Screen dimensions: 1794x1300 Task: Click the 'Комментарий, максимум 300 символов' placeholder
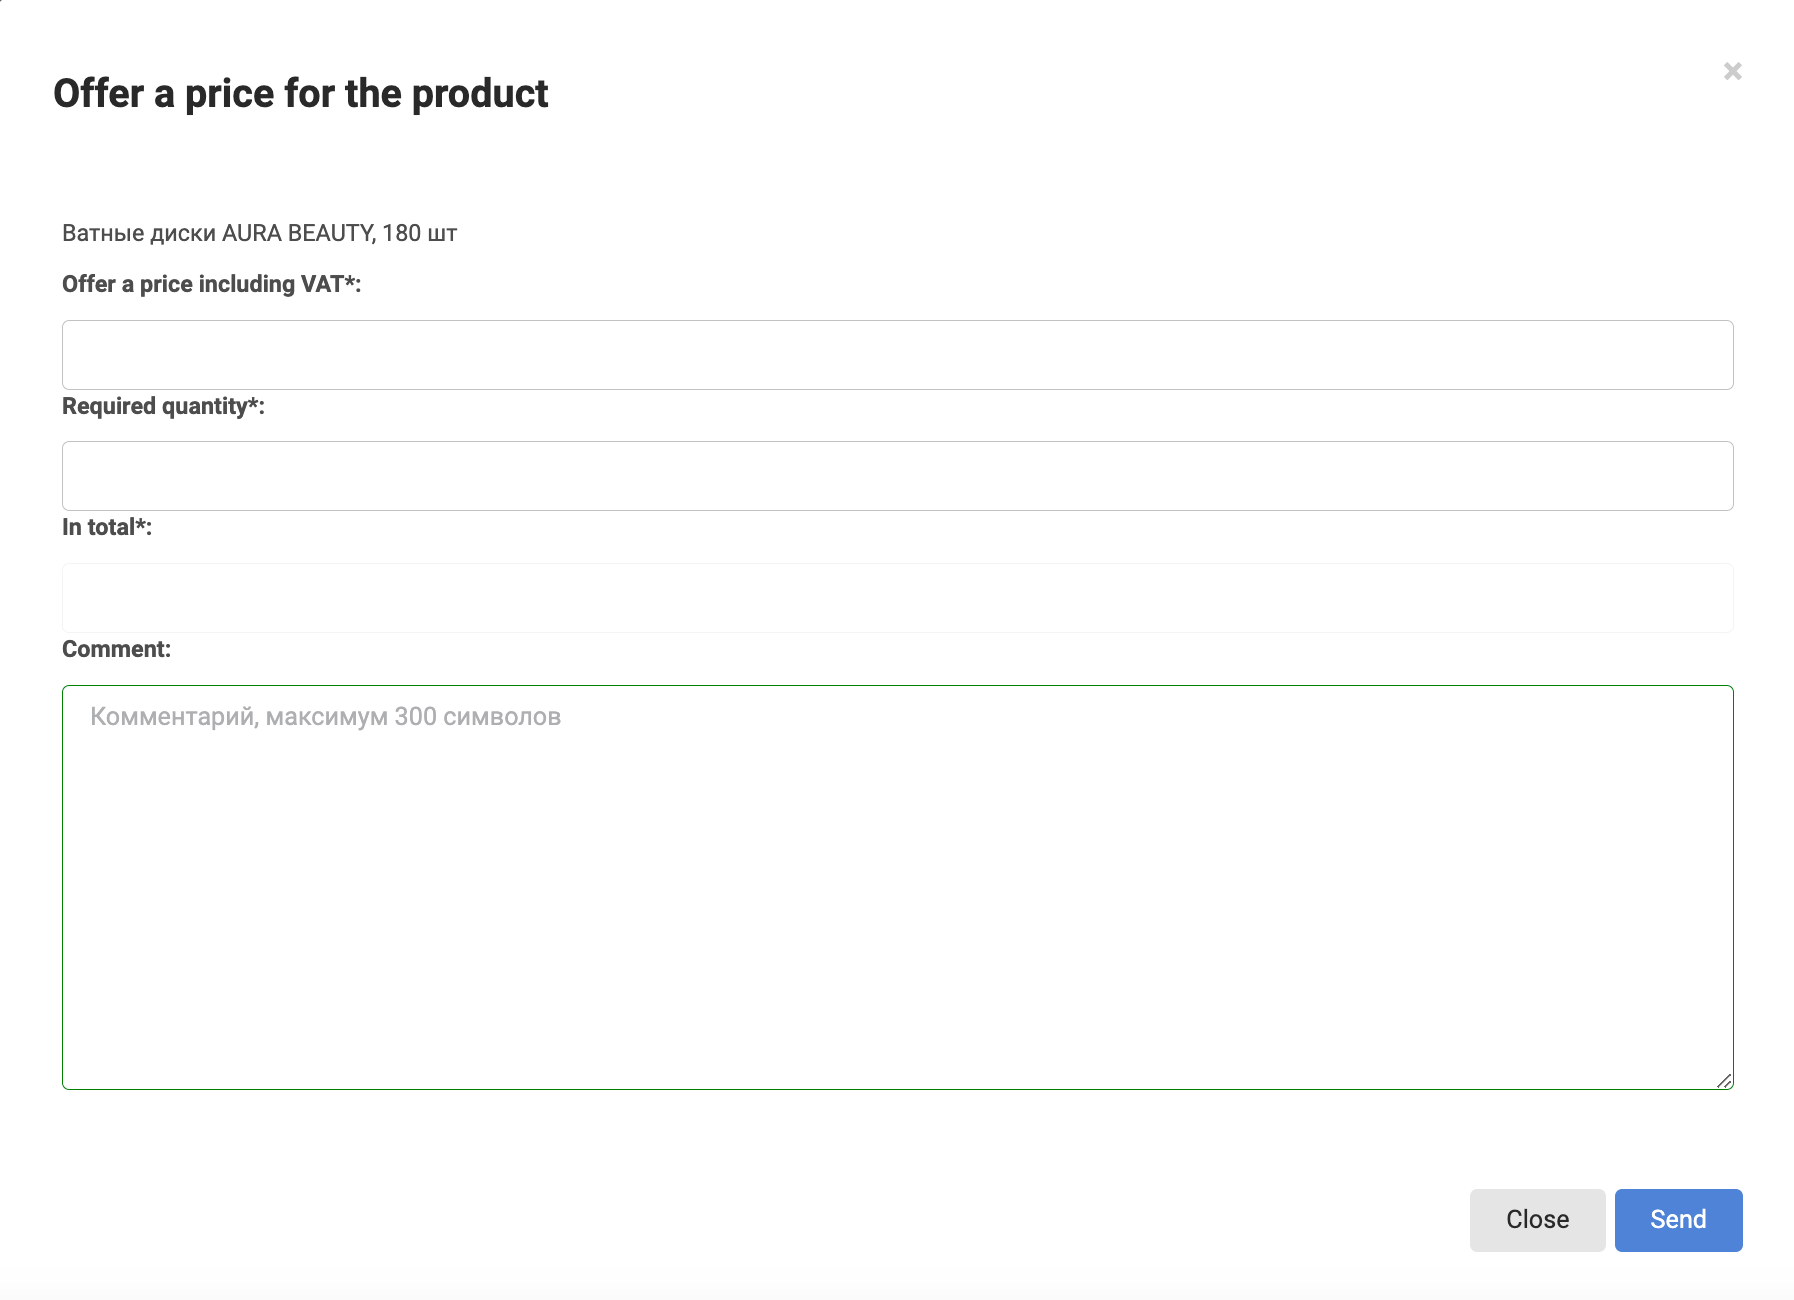pyautogui.click(x=325, y=717)
